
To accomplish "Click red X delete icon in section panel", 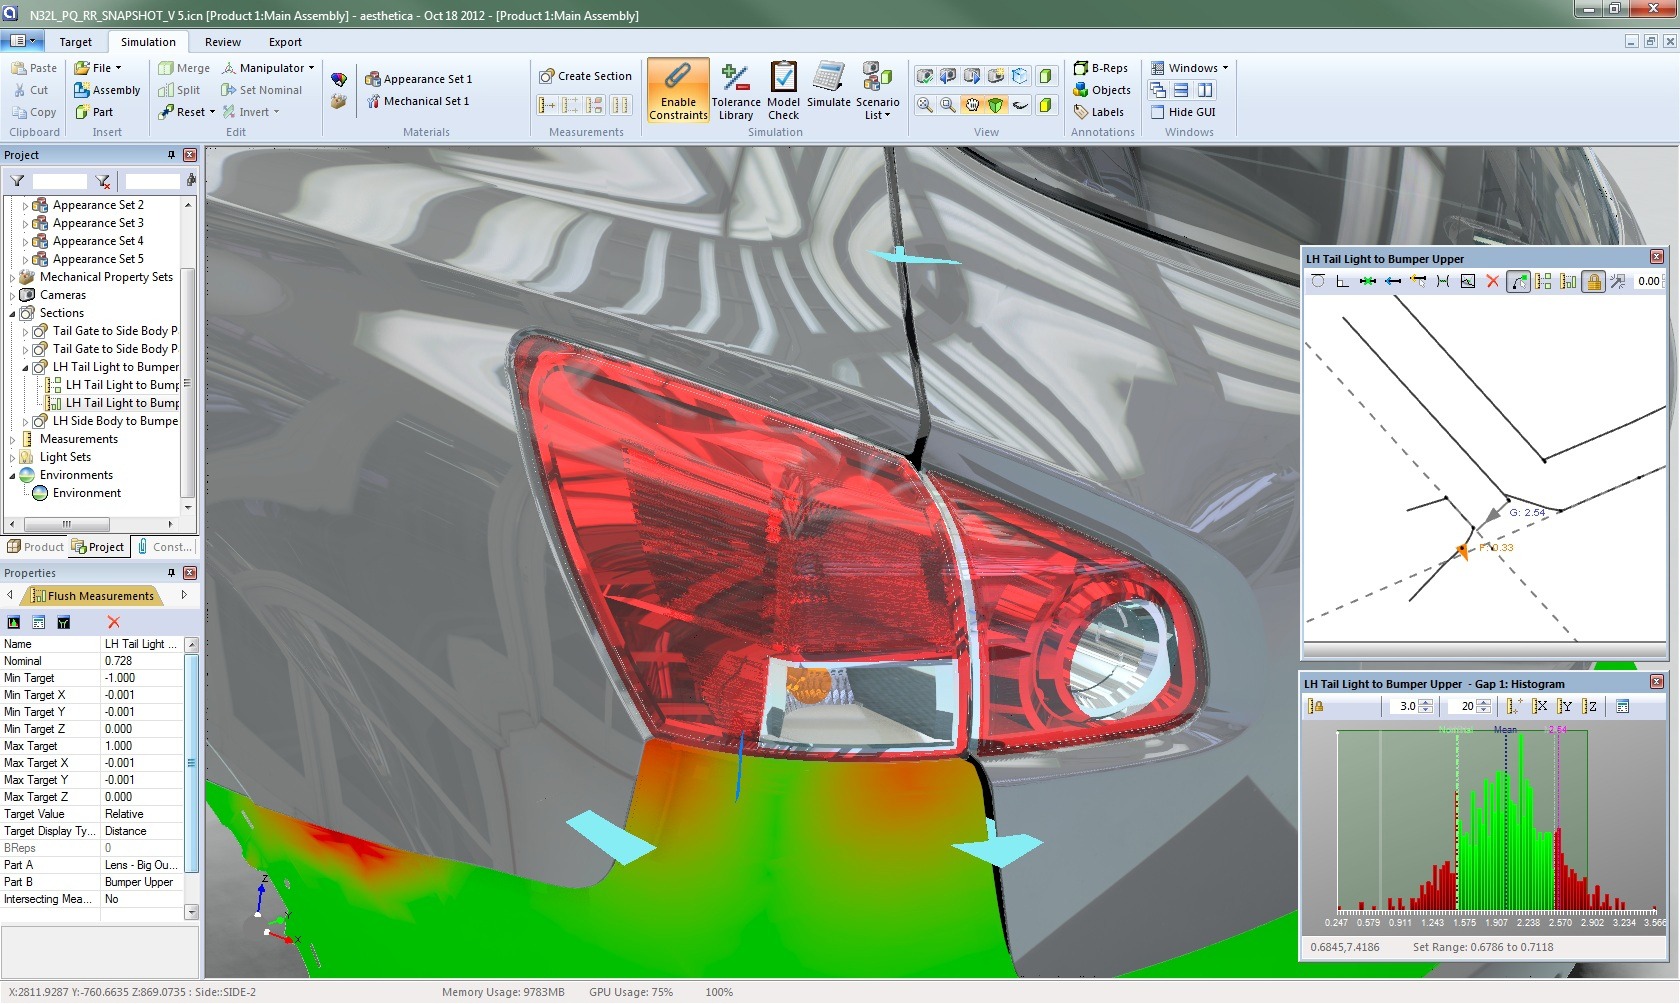I will tap(1493, 282).
